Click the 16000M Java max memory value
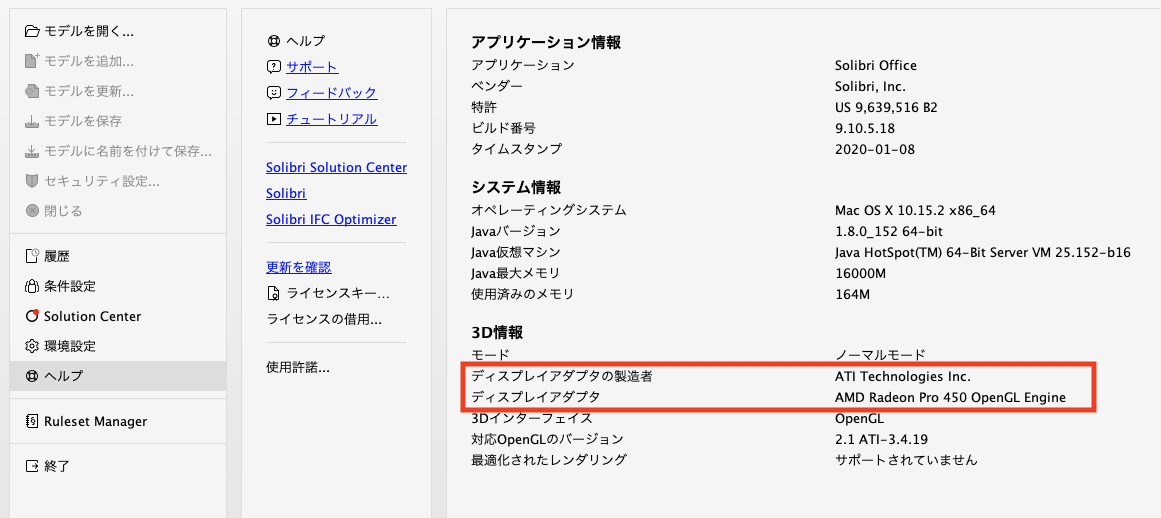Viewport: 1161px width, 518px height. 860,273
